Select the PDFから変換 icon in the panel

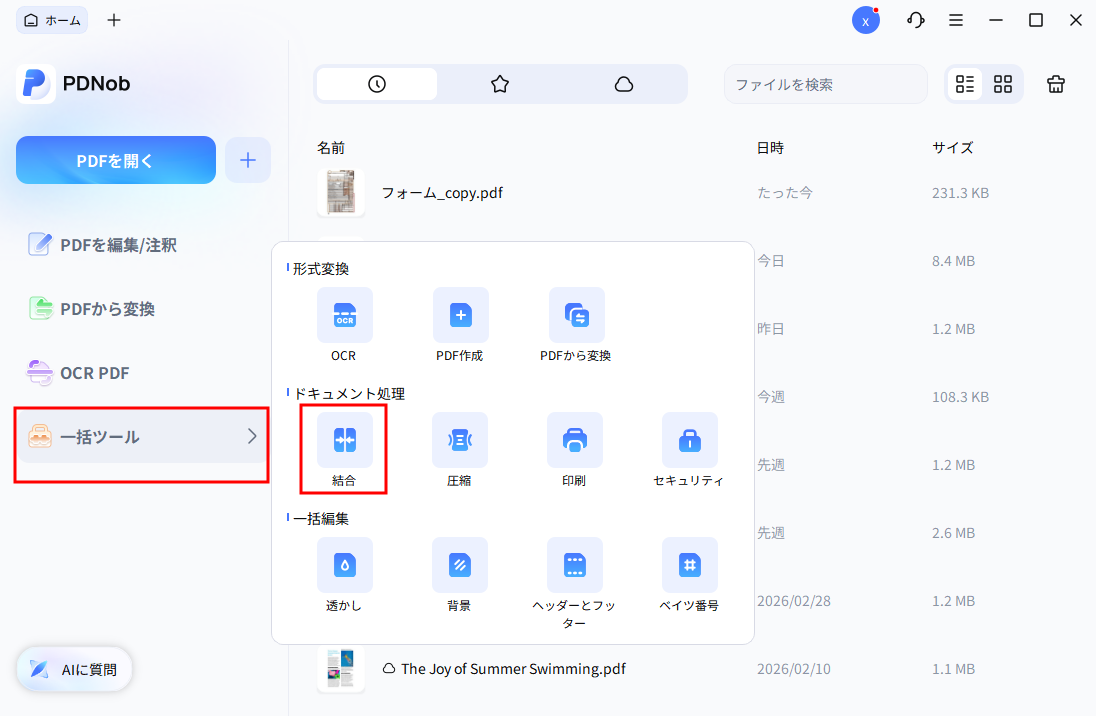575,315
